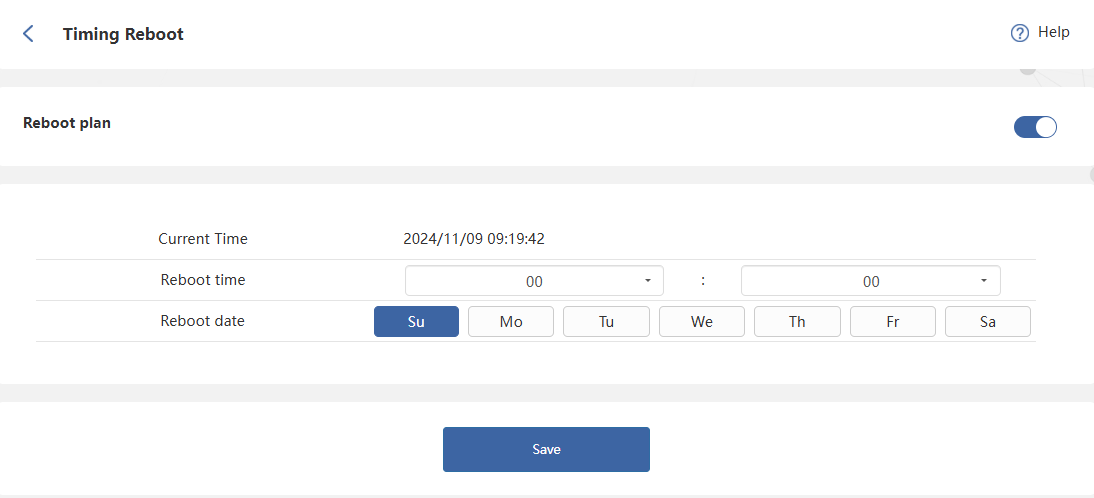Screen dimensions: 1094x498
Task: Enable We in Reboot date row
Action: (702, 322)
